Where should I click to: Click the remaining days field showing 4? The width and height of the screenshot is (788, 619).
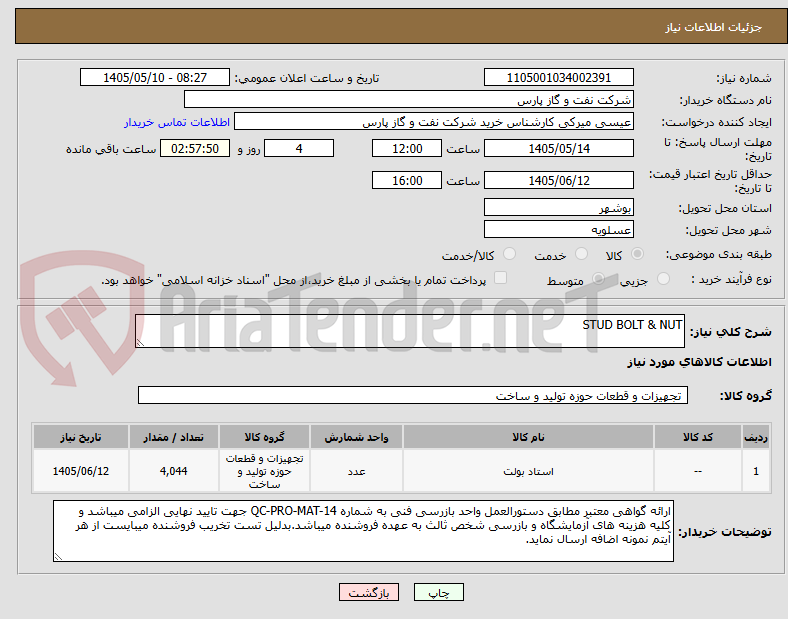(x=299, y=149)
